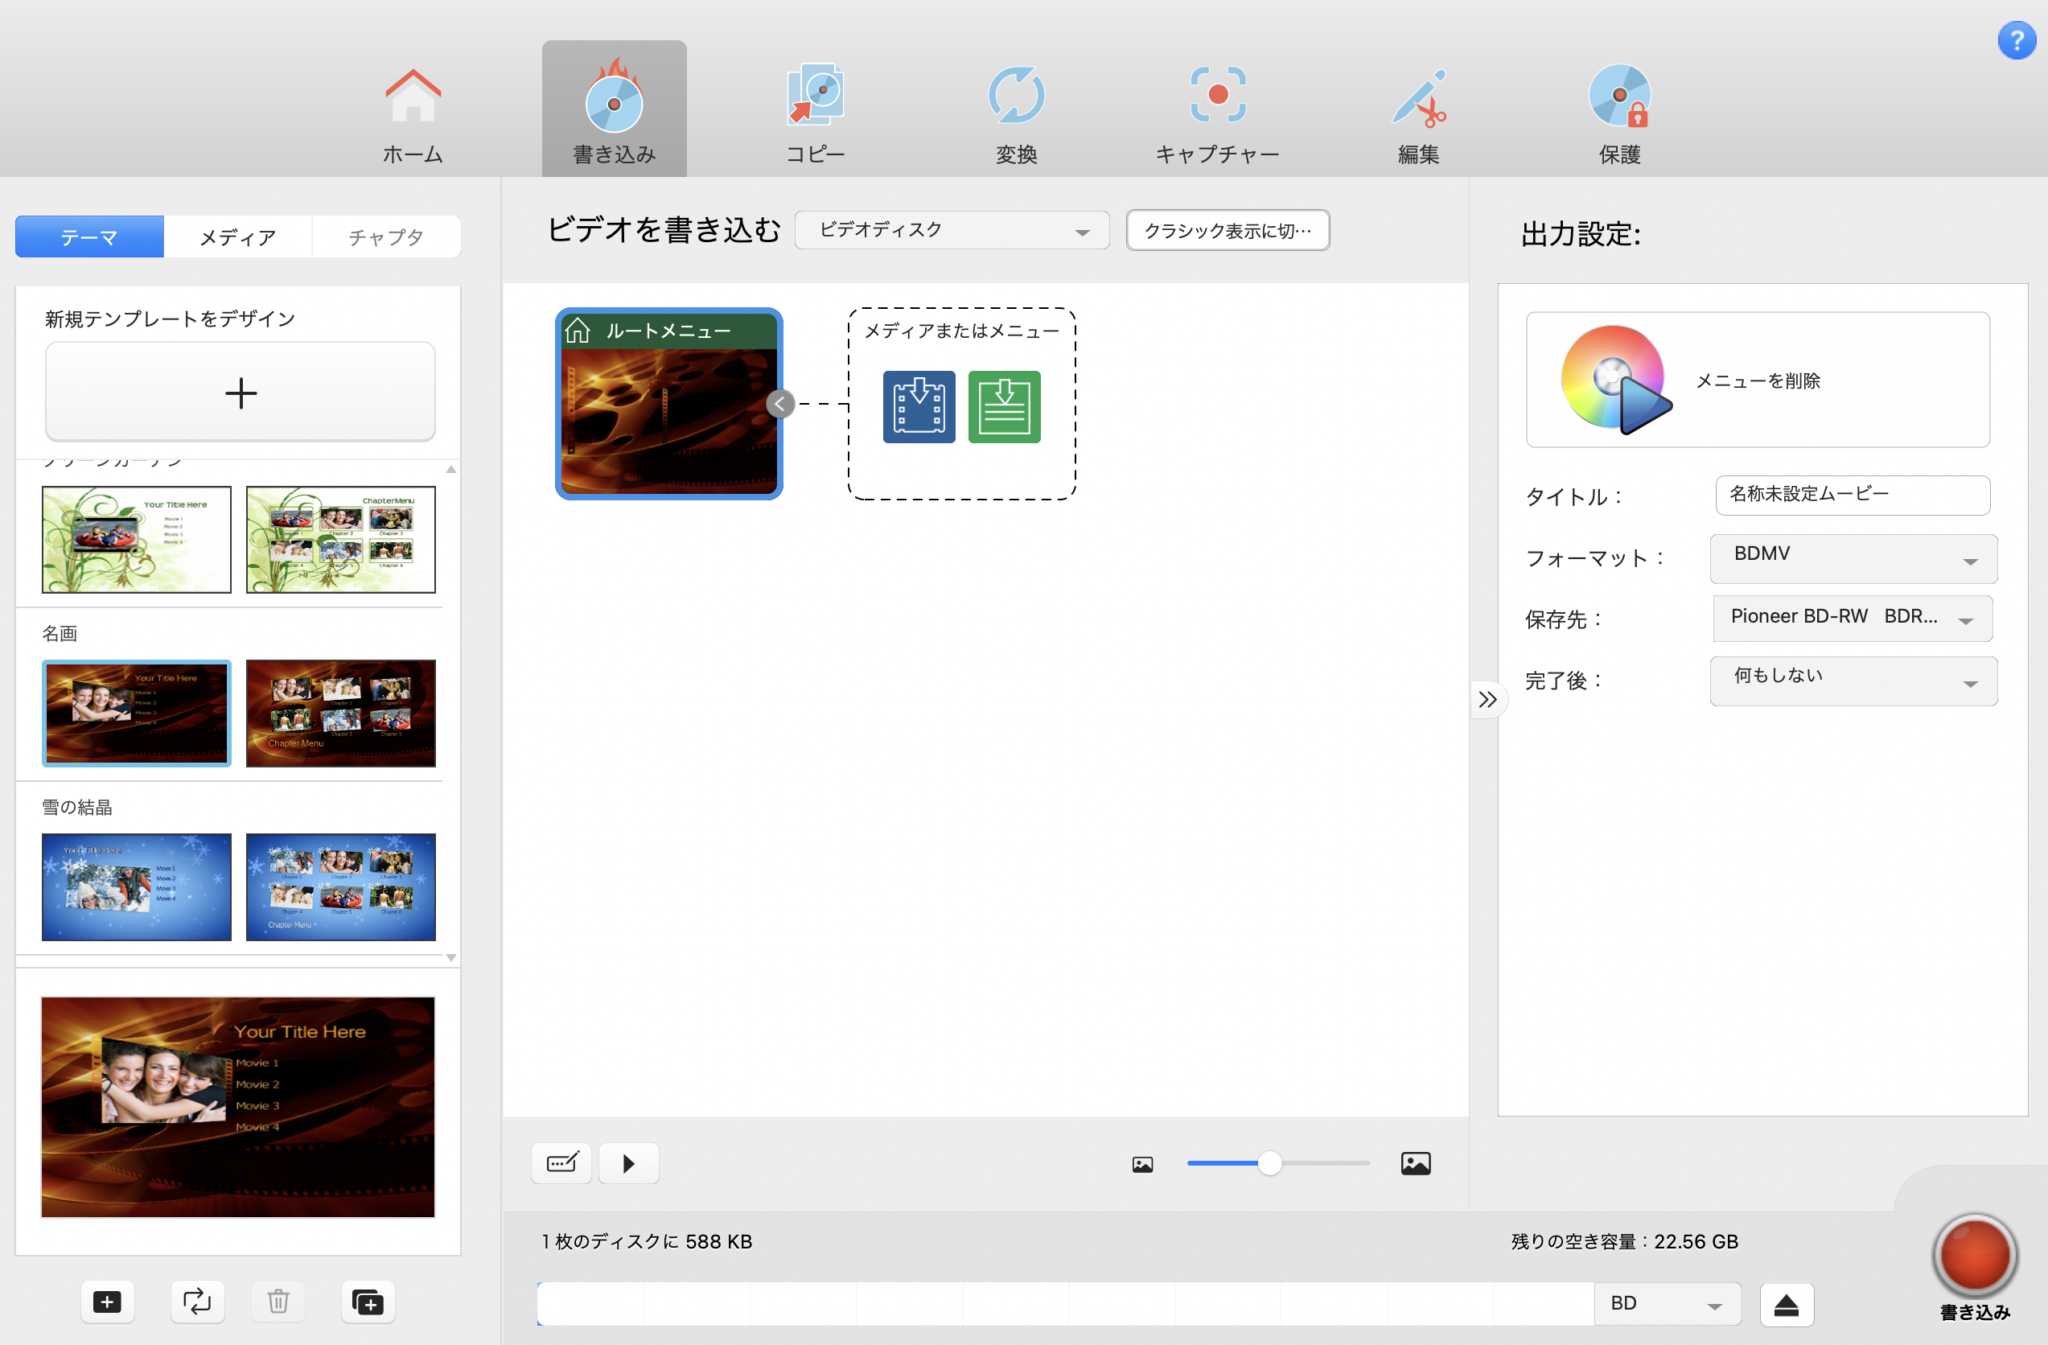Click the duplicate template icon

pos(367,1302)
